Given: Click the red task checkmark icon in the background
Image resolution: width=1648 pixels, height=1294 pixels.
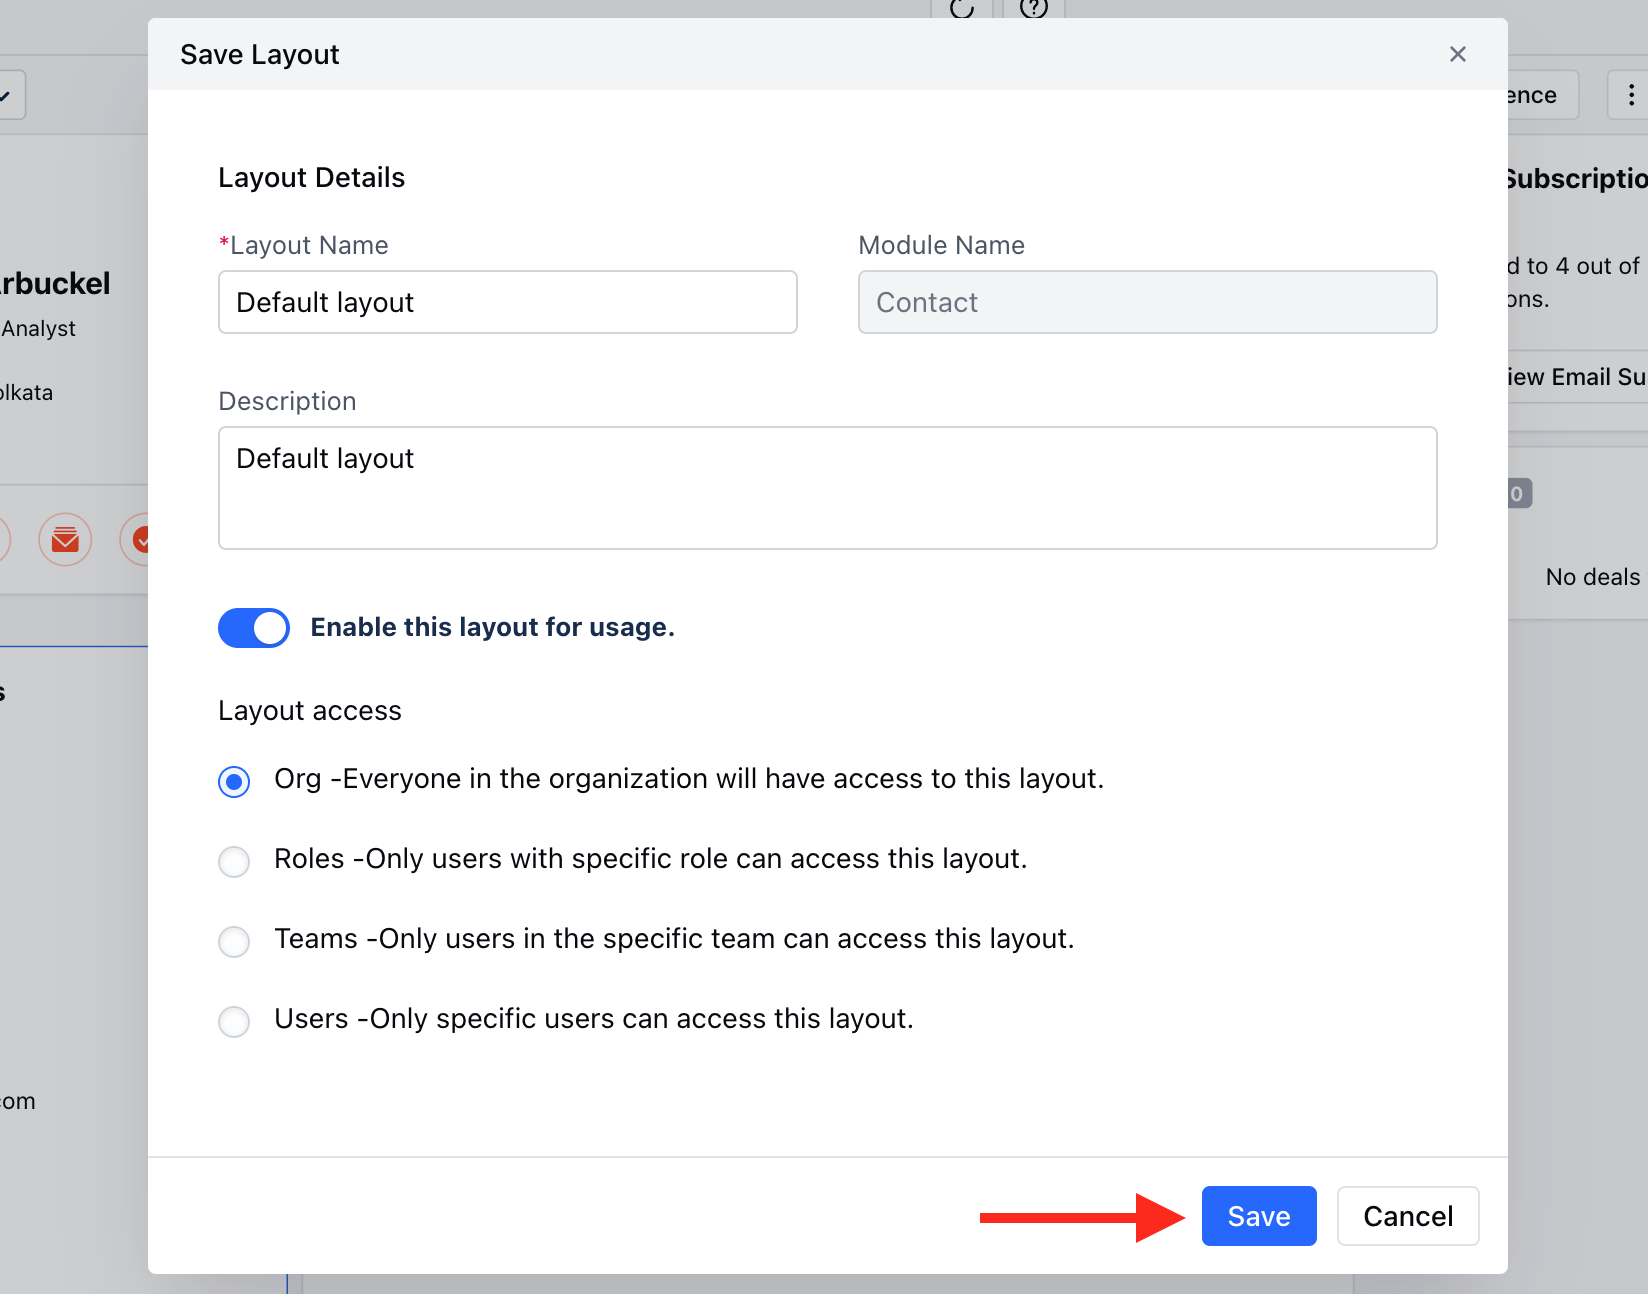Looking at the screenshot, I should pyautogui.click(x=136, y=540).
